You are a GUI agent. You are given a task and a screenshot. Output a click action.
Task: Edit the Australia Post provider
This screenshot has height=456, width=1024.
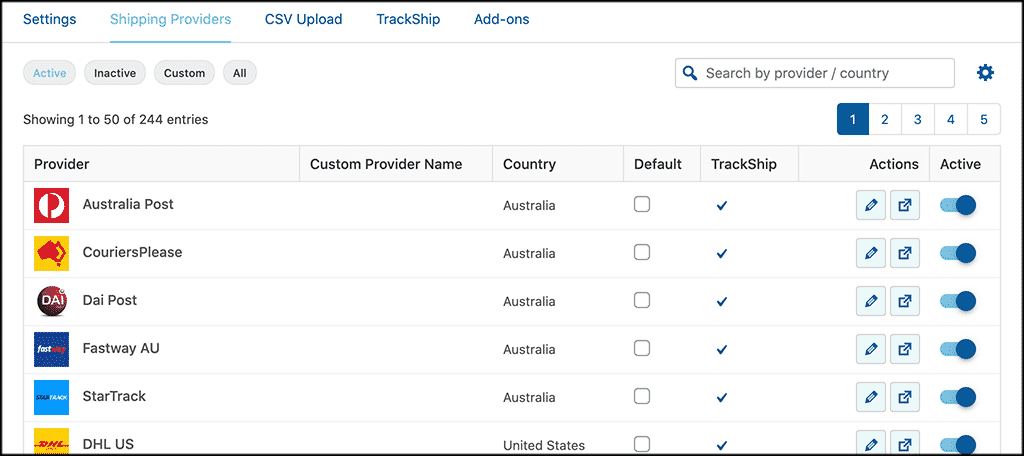[871, 205]
